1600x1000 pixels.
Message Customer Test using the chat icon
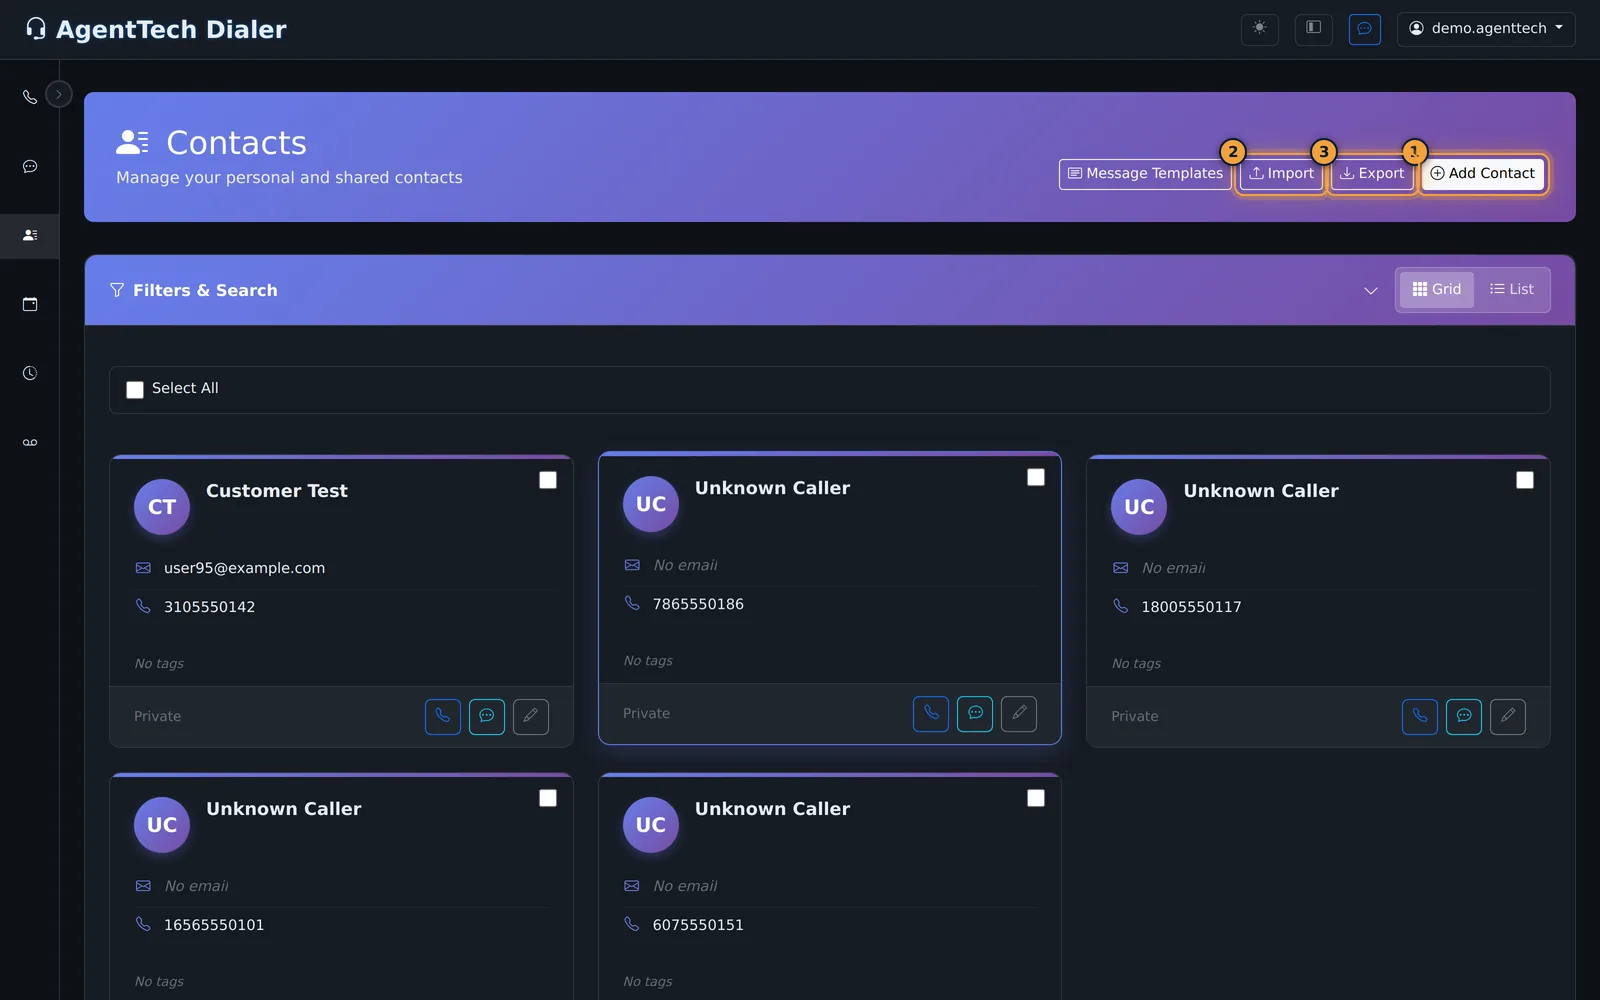[487, 716]
